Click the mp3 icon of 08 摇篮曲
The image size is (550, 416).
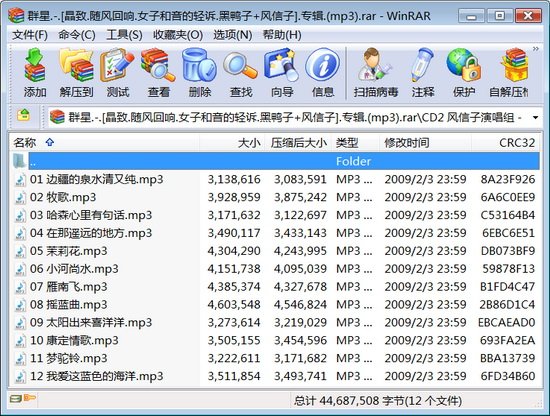(x=20, y=305)
